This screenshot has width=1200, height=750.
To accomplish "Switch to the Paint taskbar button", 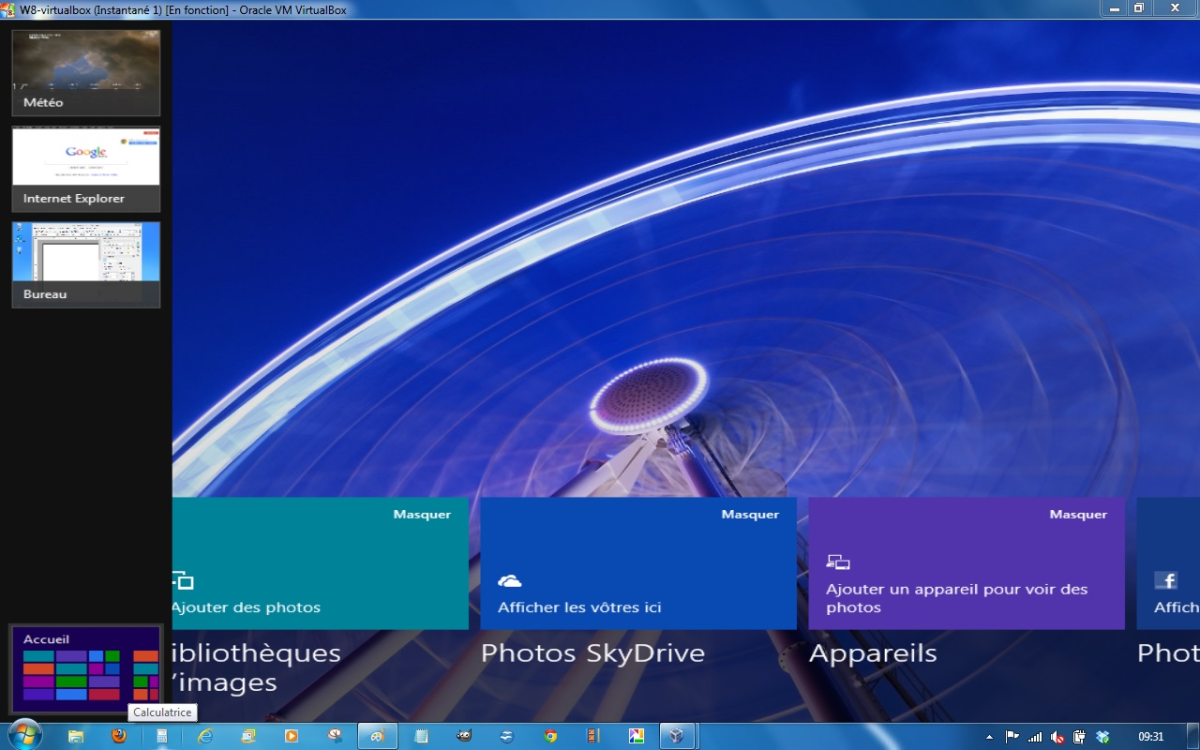I will point(378,736).
